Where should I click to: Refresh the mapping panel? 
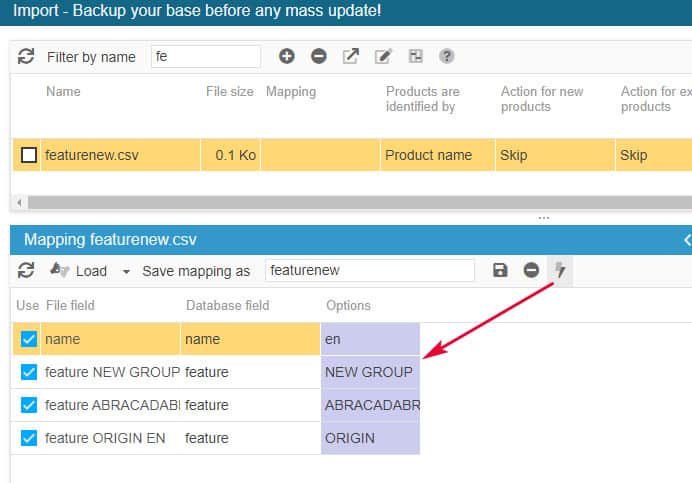[26, 271]
